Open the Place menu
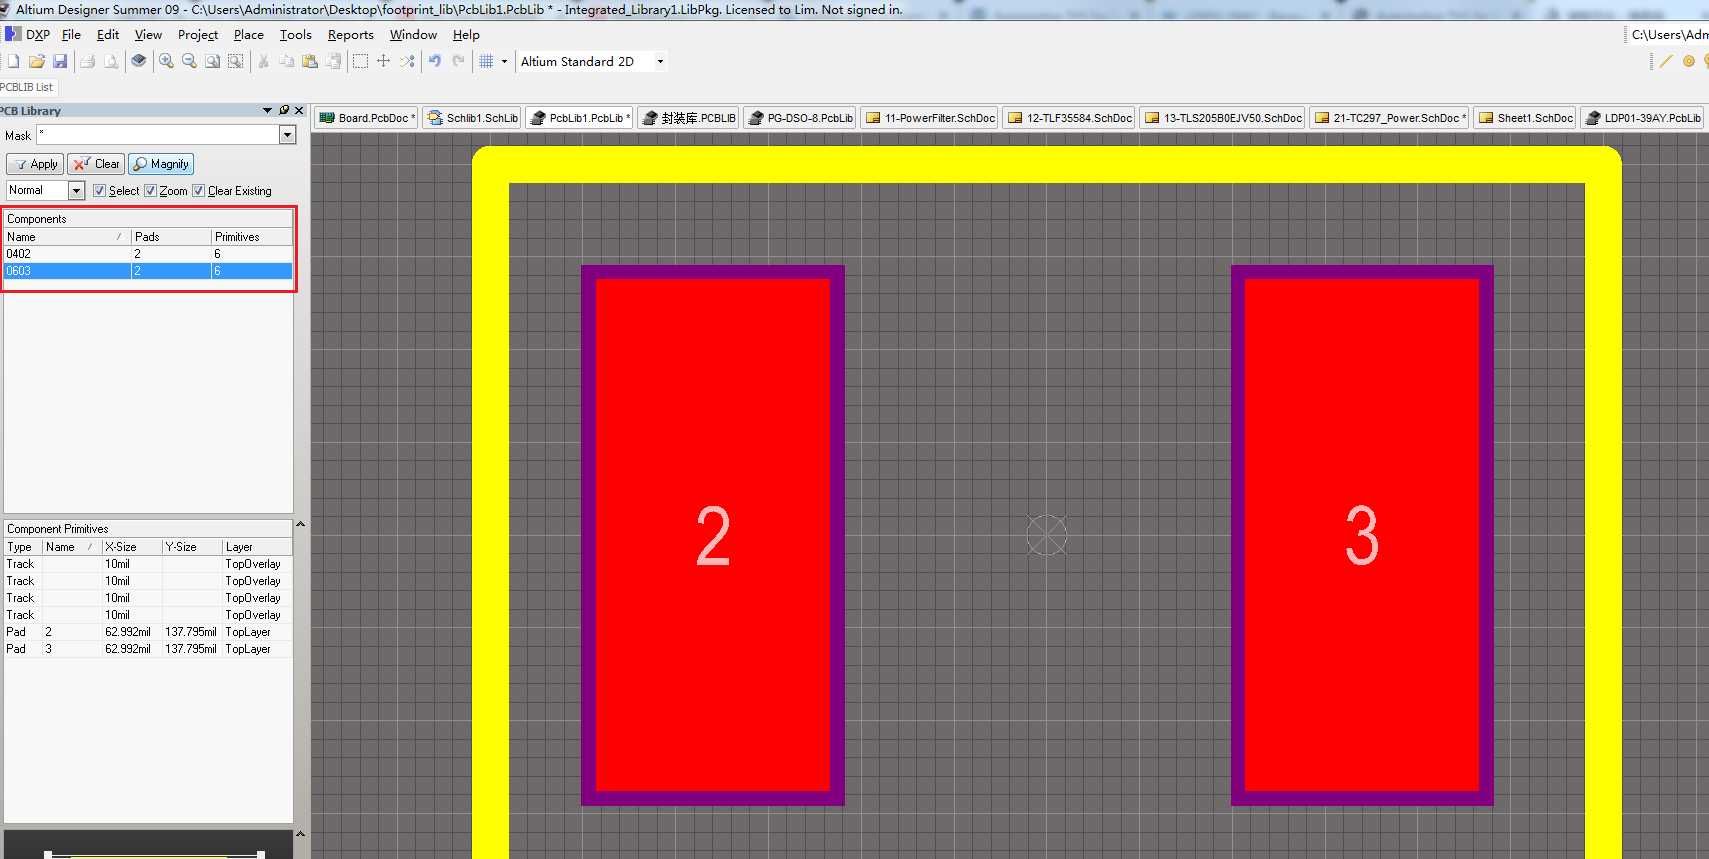The height and width of the screenshot is (859, 1709). [249, 34]
